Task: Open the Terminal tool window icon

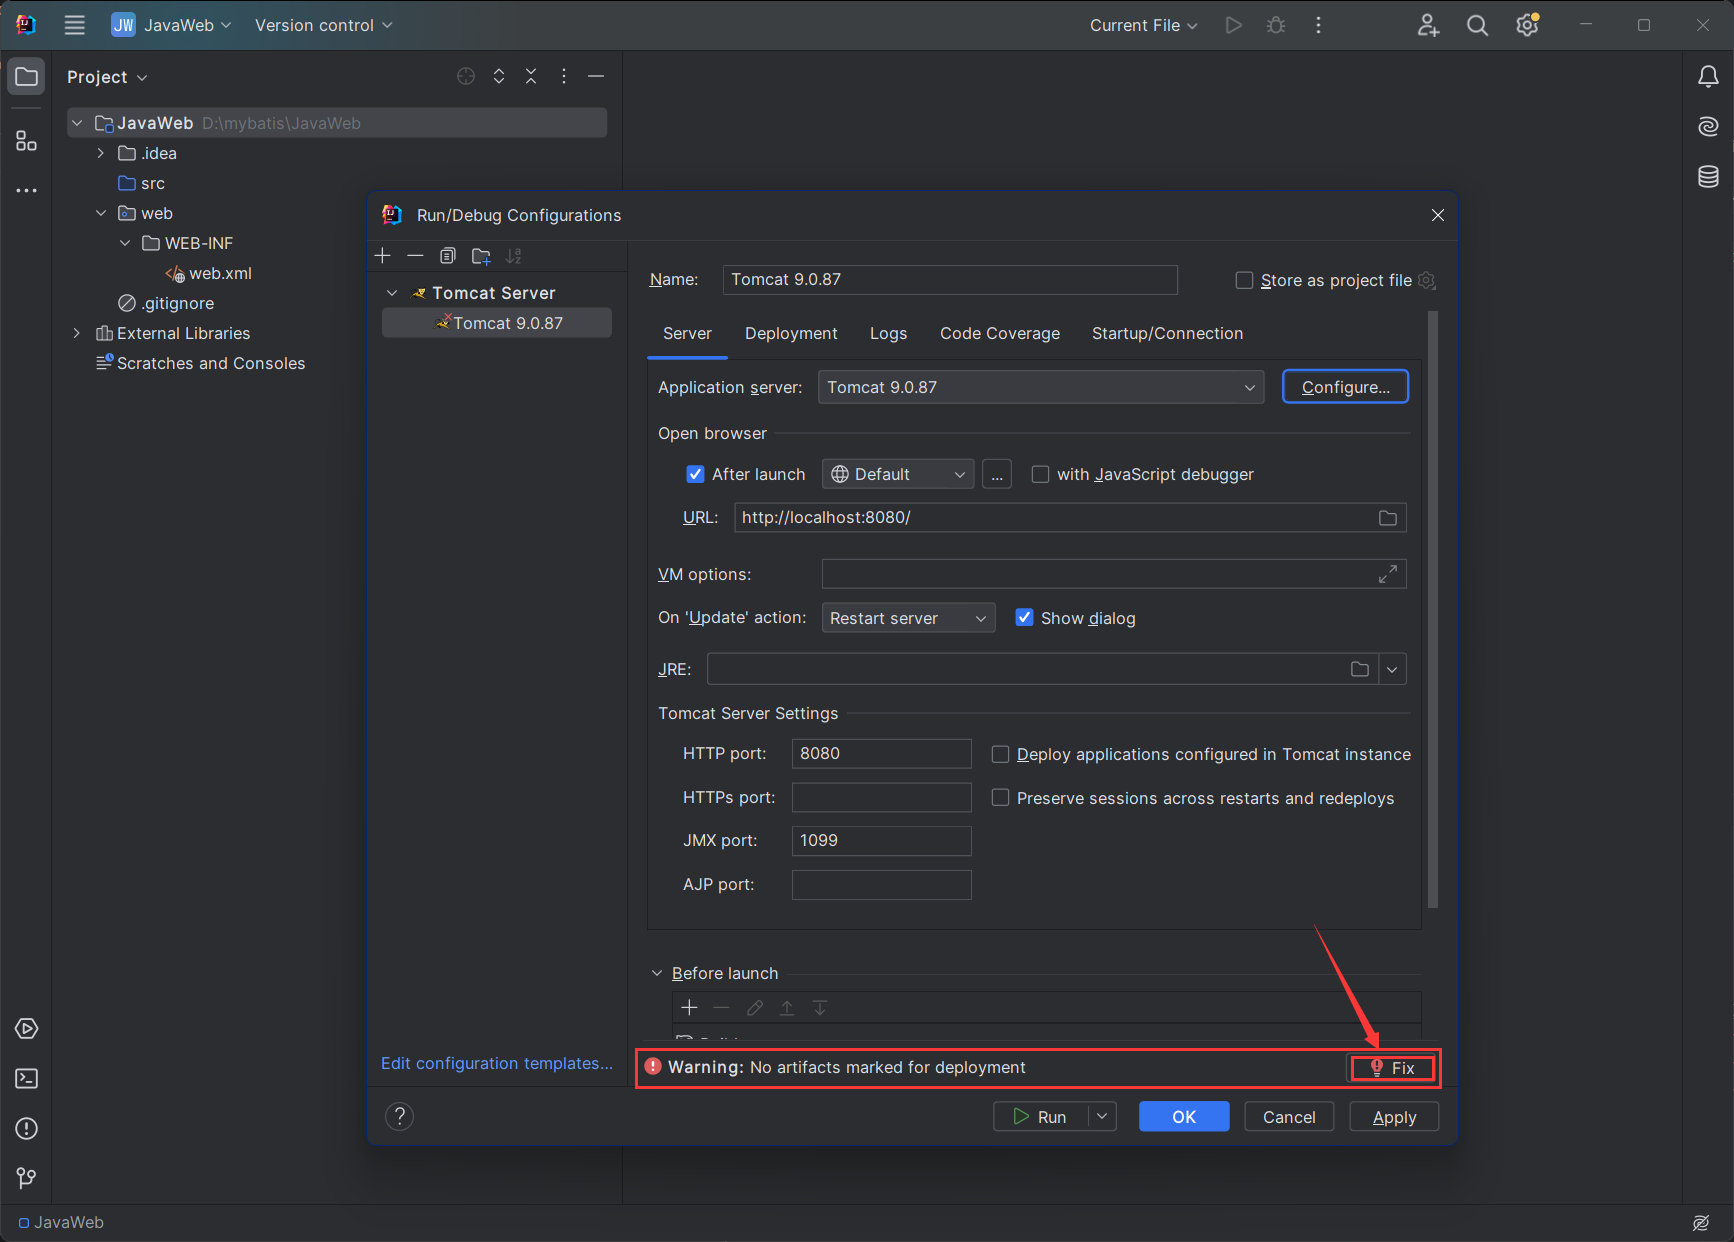Action: tap(27, 1078)
